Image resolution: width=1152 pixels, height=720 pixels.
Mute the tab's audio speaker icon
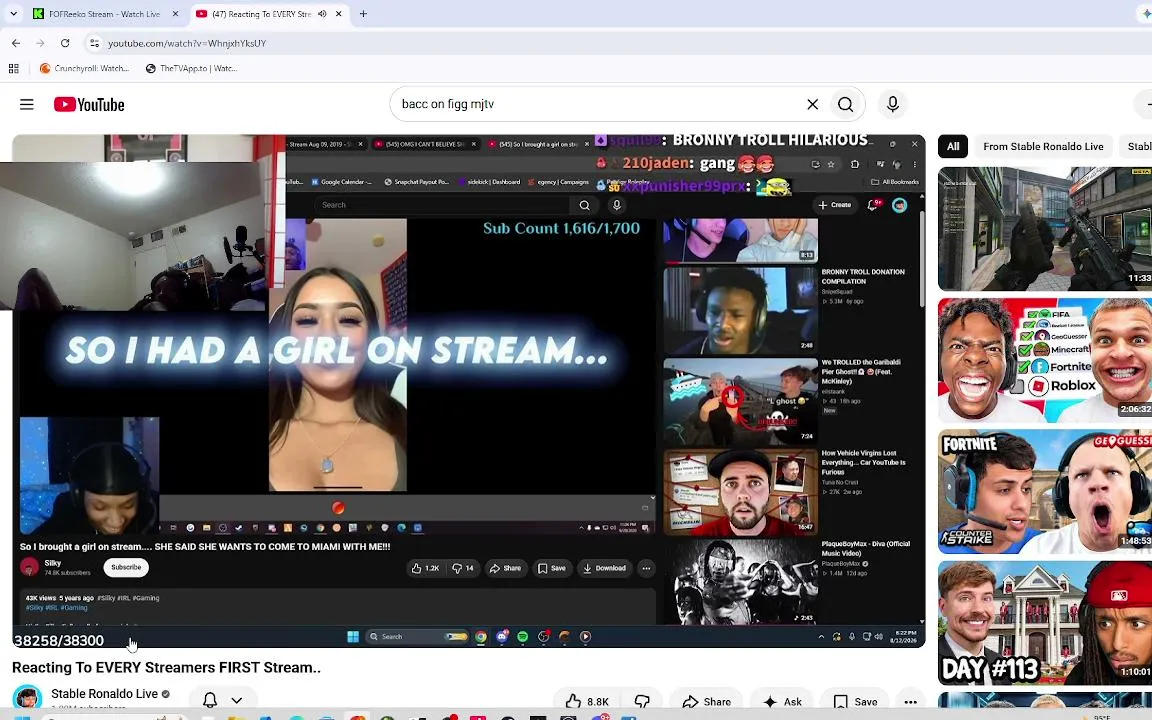(323, 14)
